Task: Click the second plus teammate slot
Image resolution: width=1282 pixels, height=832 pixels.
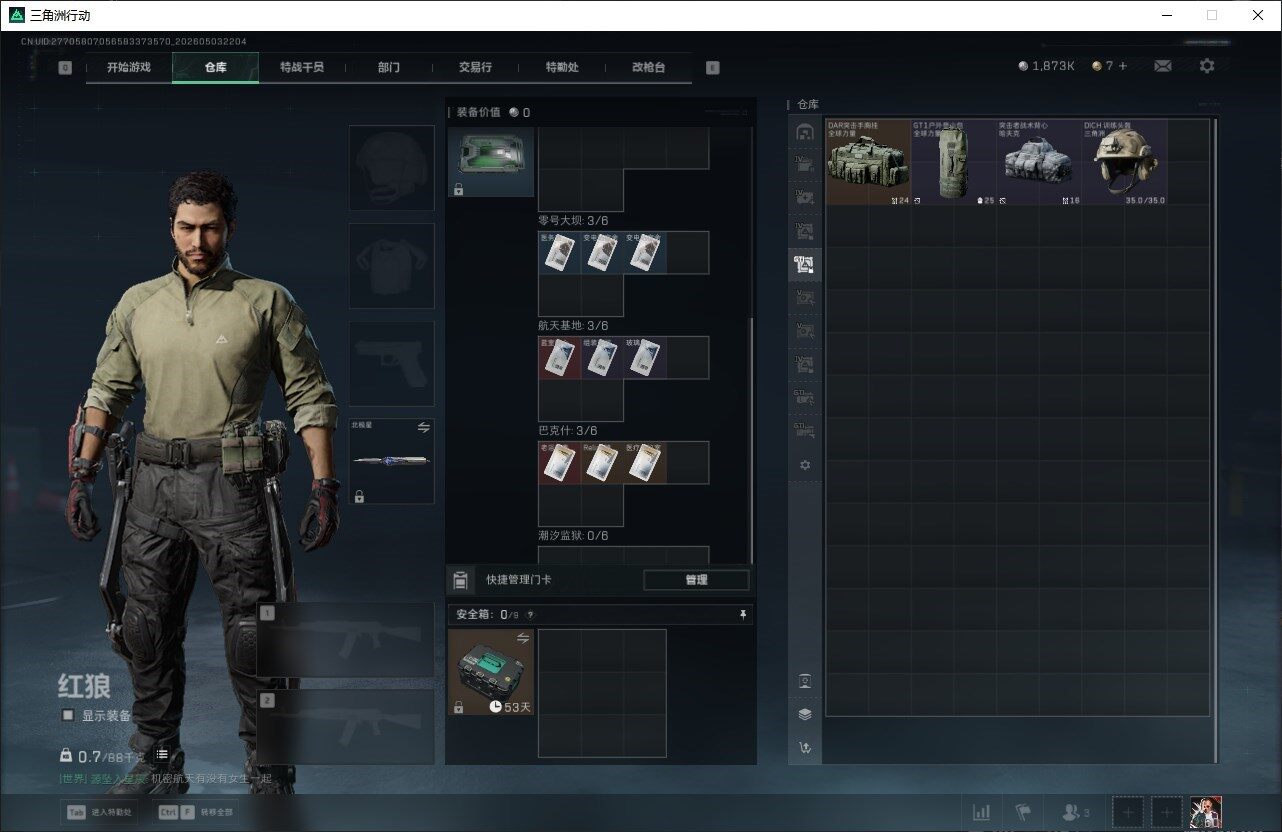Action: [1166, 812]
